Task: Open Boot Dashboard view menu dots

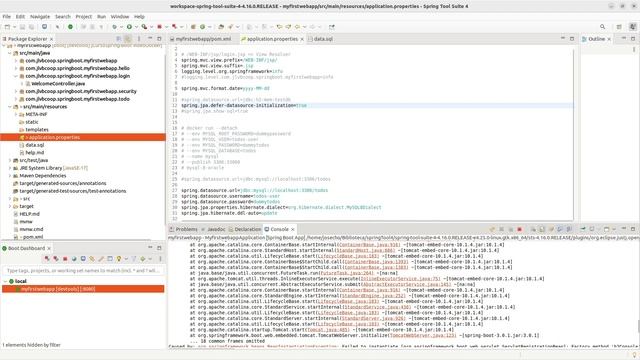Action: [160, 259]
